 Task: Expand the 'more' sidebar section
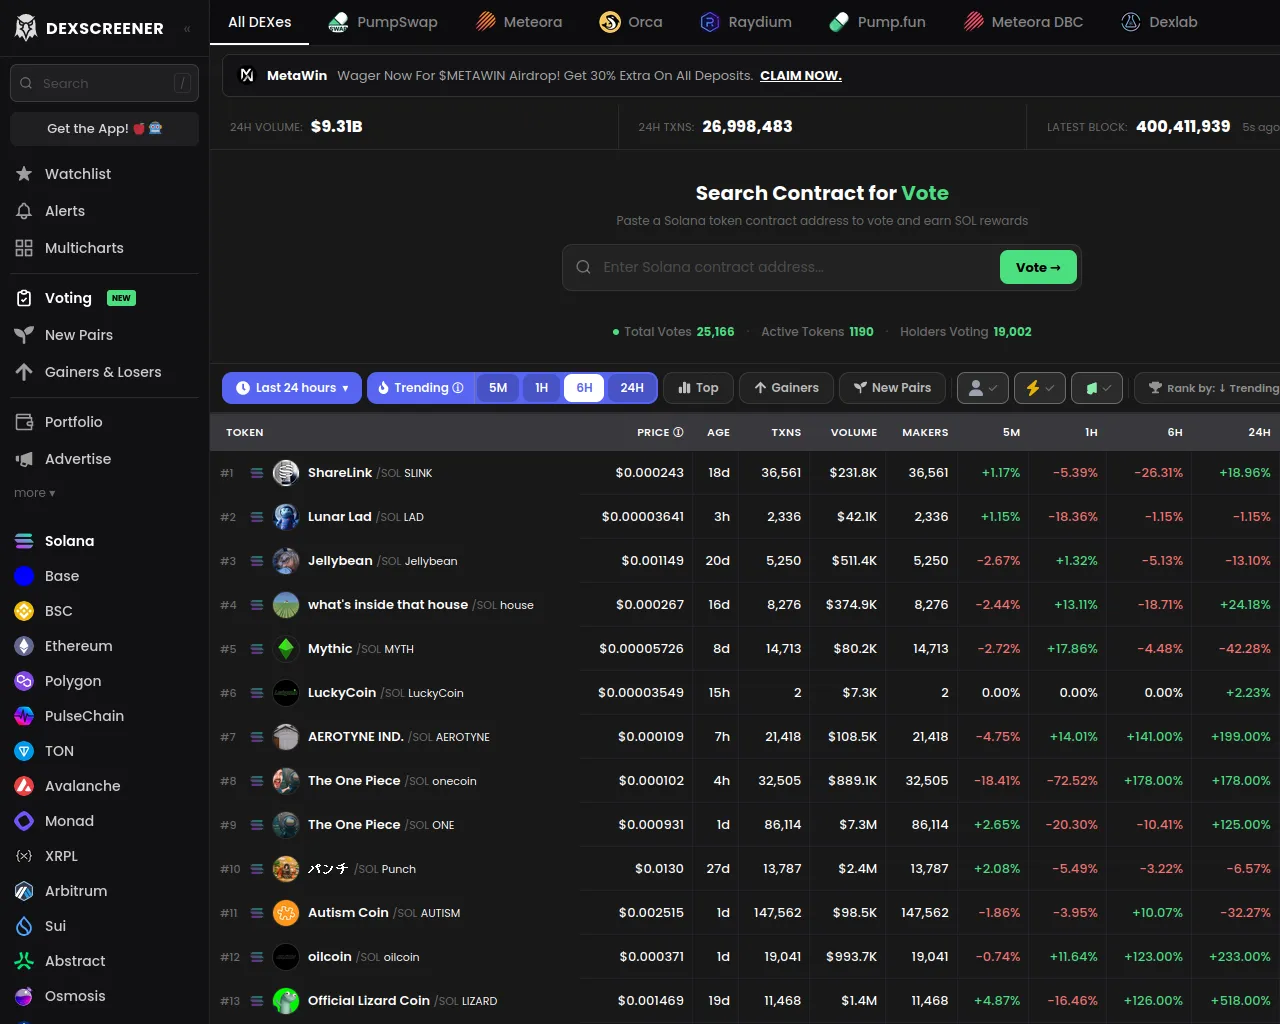pos(35,493)
